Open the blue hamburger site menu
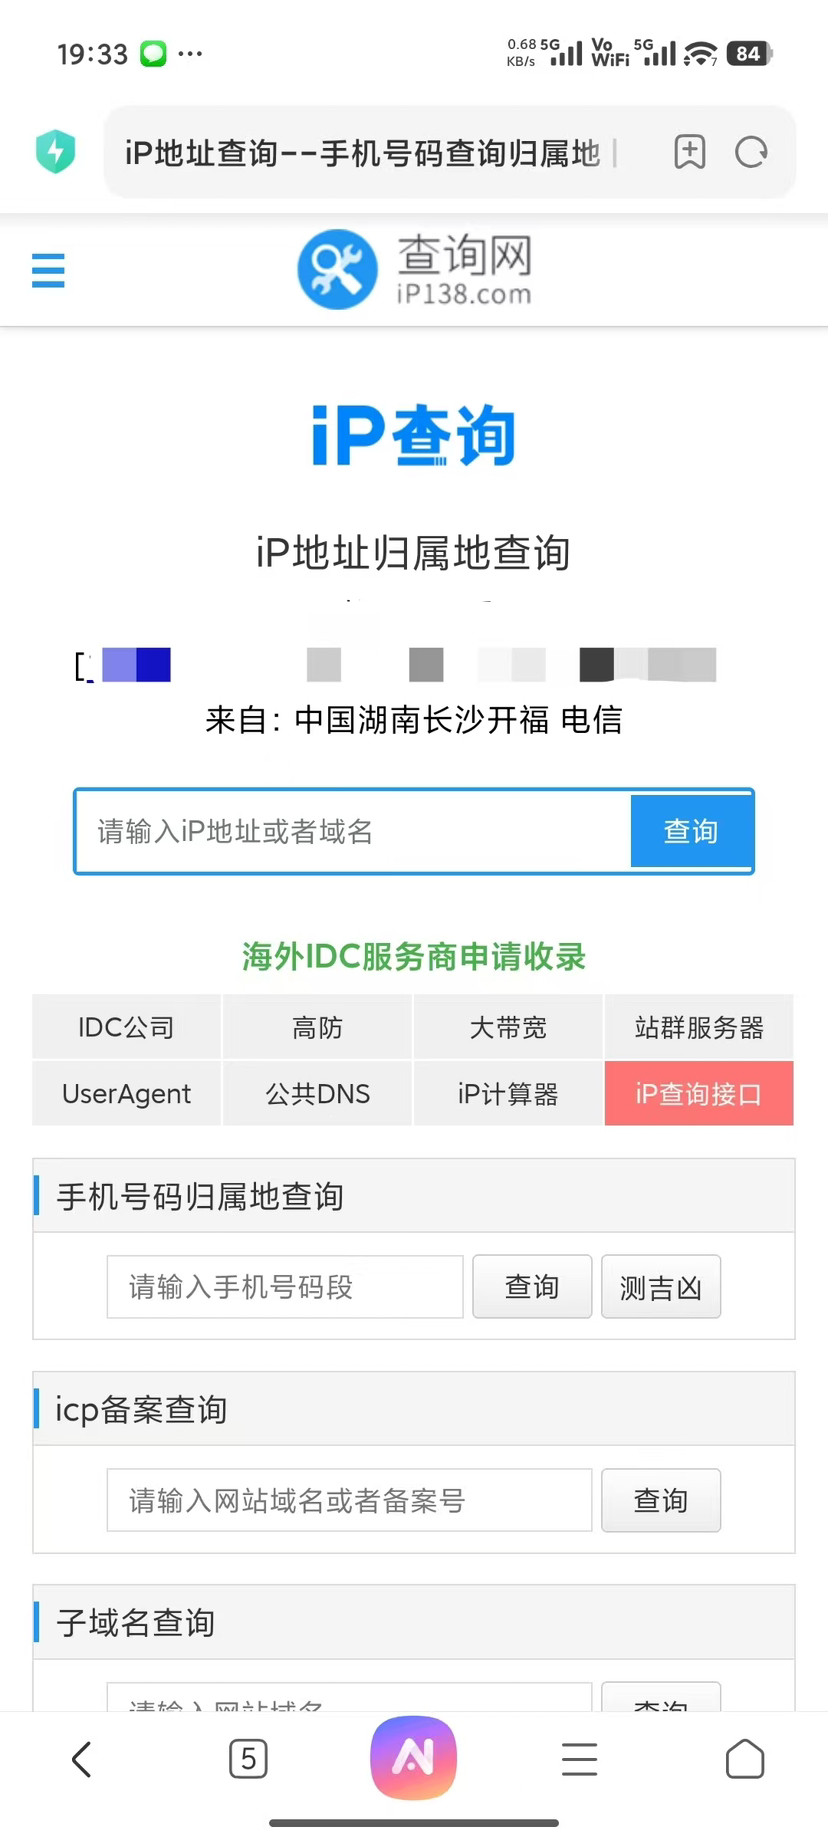828x1840 pixels. (48, 270)
